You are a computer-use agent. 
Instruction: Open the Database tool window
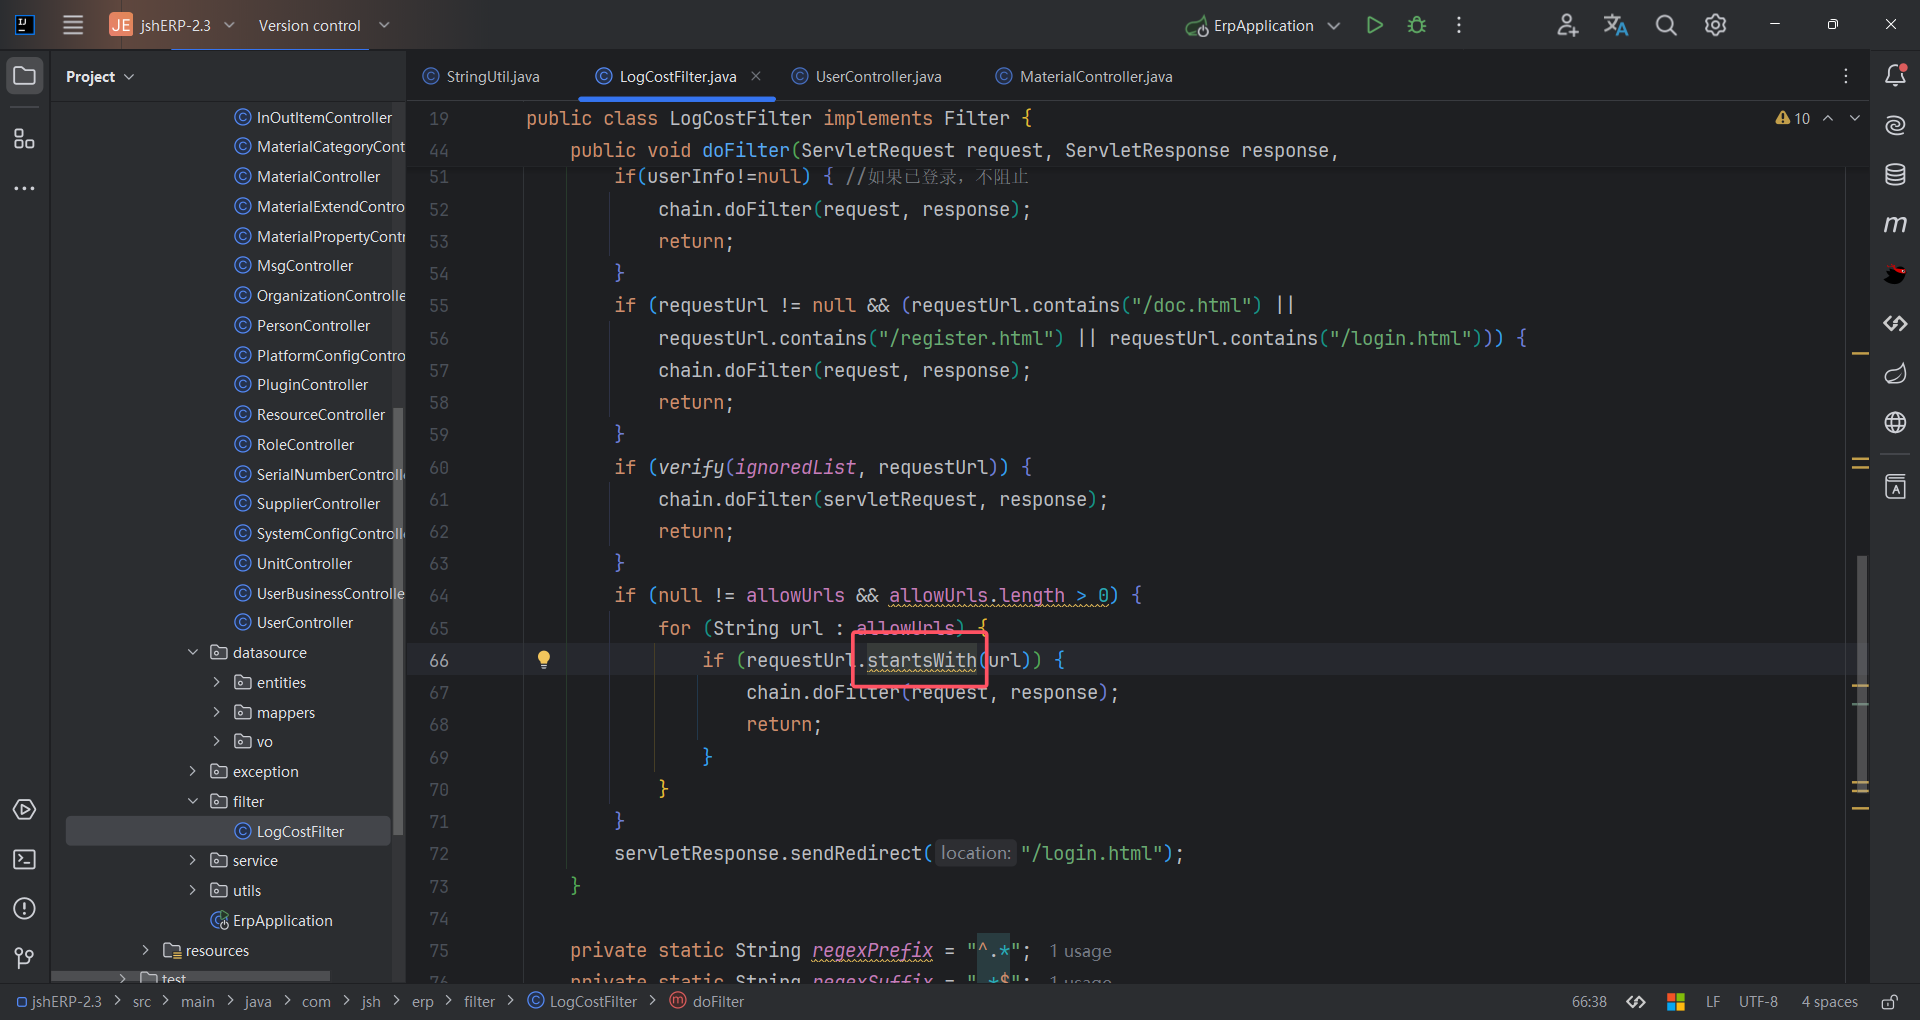[x=1895, y=174]
